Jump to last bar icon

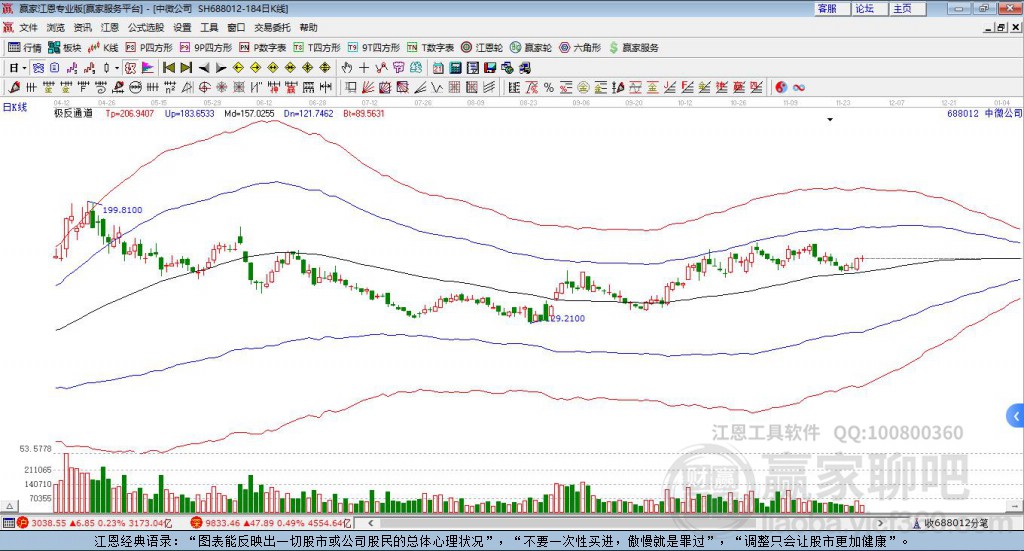186,68
